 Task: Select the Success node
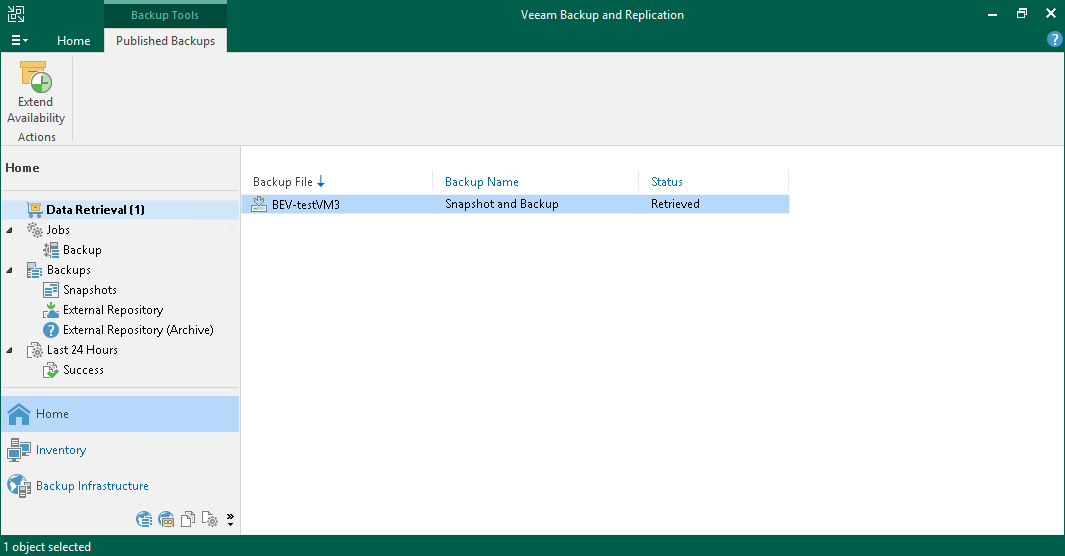tap(84, 370)
